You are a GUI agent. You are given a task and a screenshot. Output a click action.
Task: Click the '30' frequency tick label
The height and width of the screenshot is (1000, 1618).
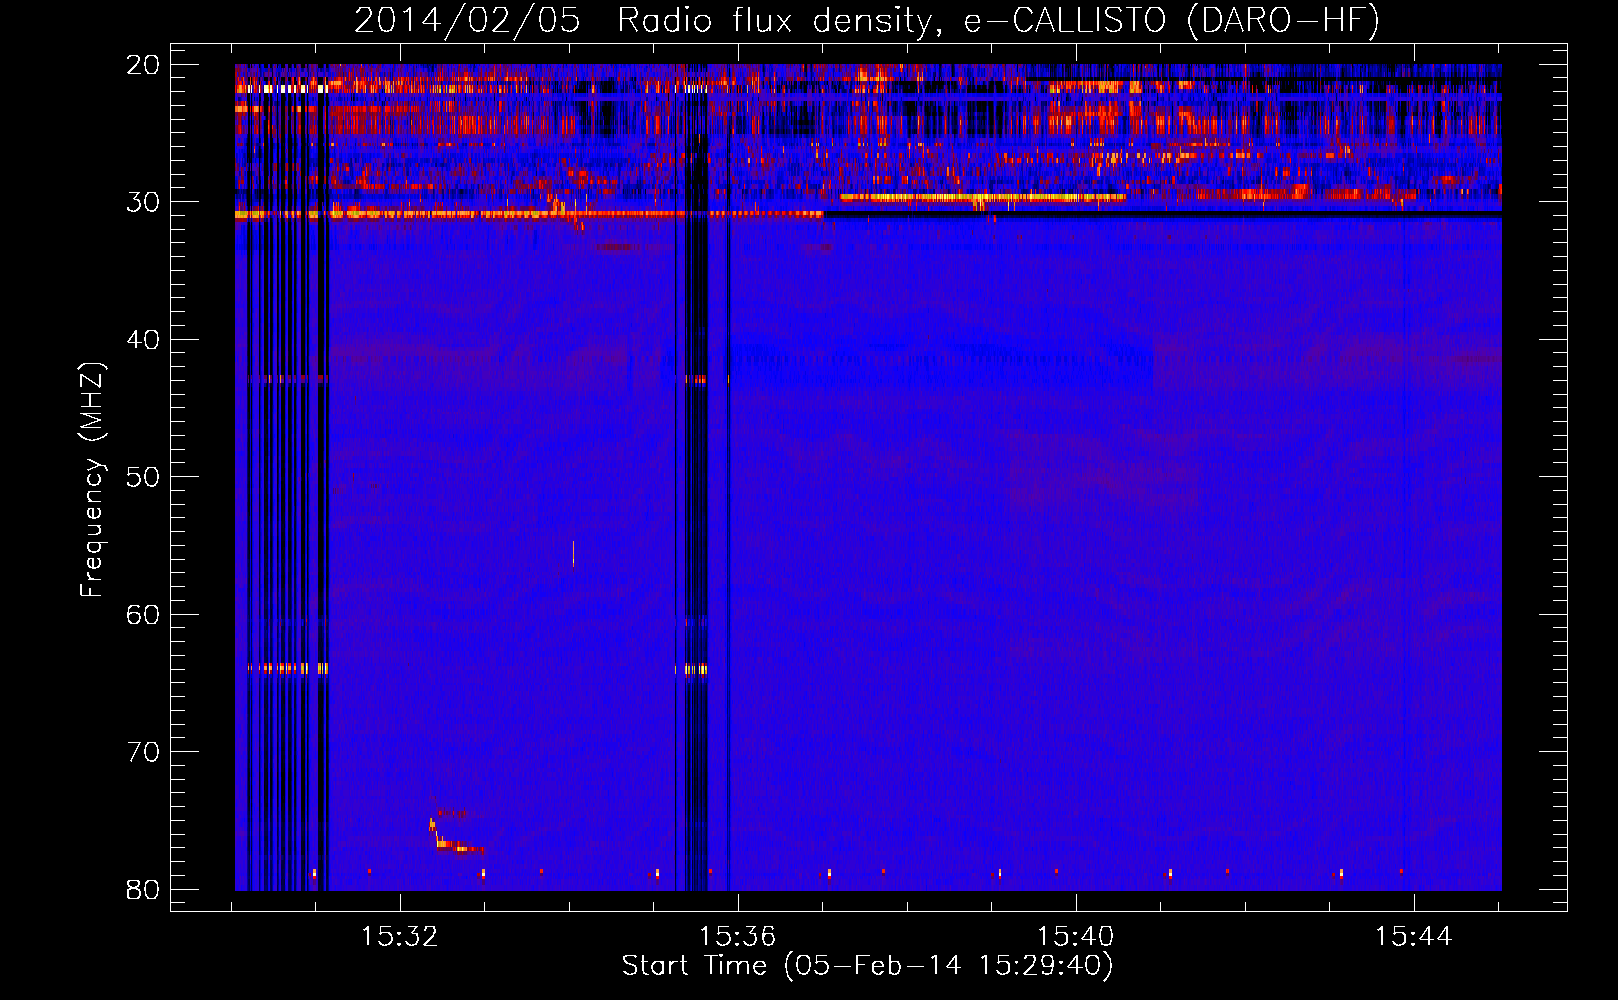pyautogui.click(x=144, y=202)
